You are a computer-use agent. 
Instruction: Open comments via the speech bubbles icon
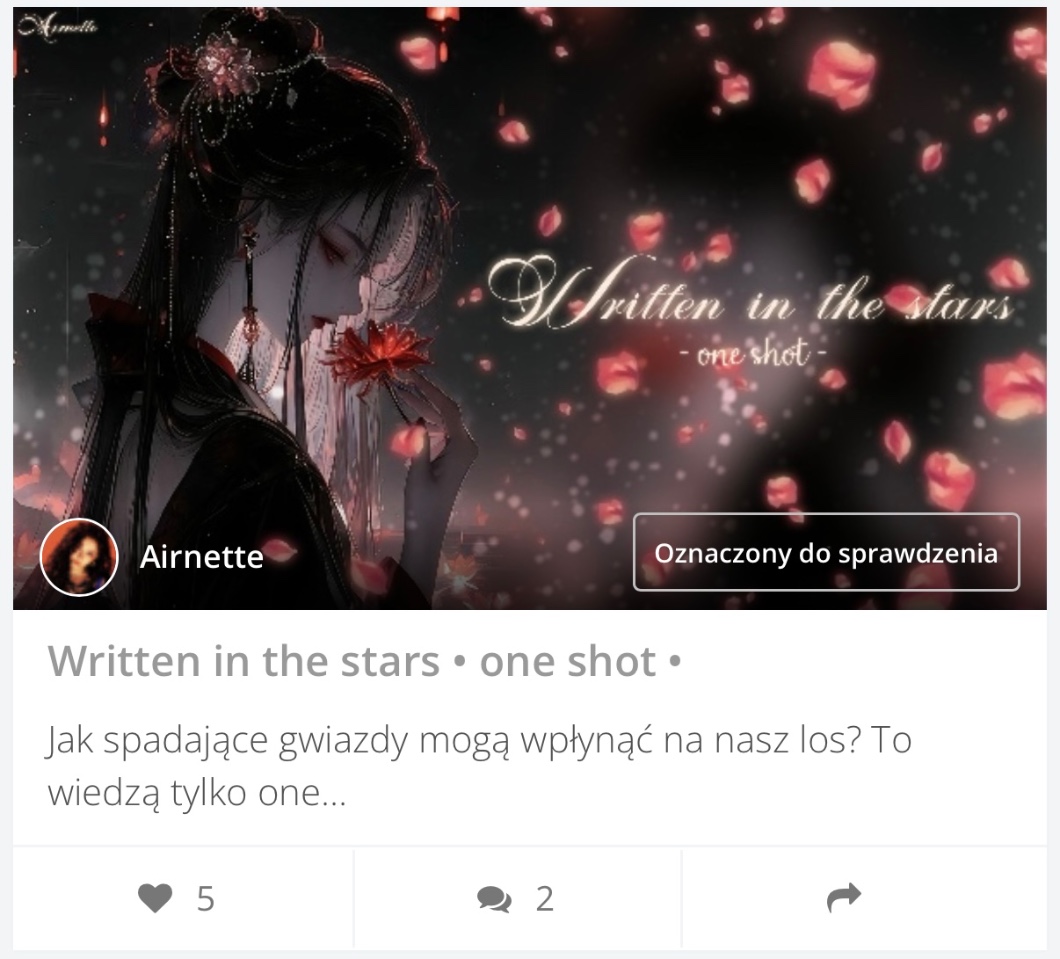(x=494, y=900)
